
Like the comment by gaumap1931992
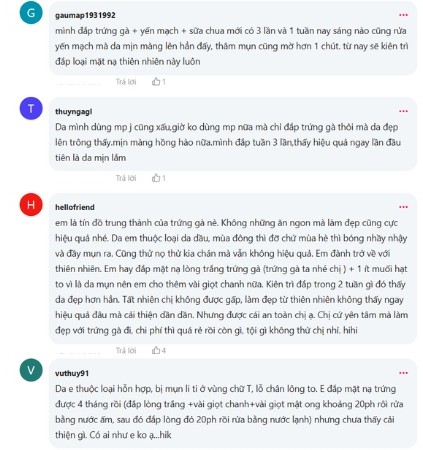pos(156,82)
